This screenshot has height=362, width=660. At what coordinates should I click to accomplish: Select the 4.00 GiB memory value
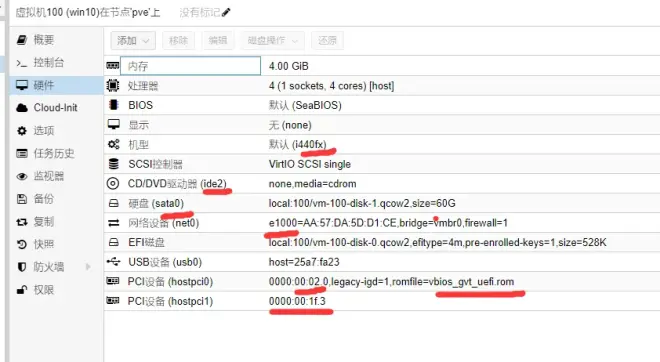point(289,66)
